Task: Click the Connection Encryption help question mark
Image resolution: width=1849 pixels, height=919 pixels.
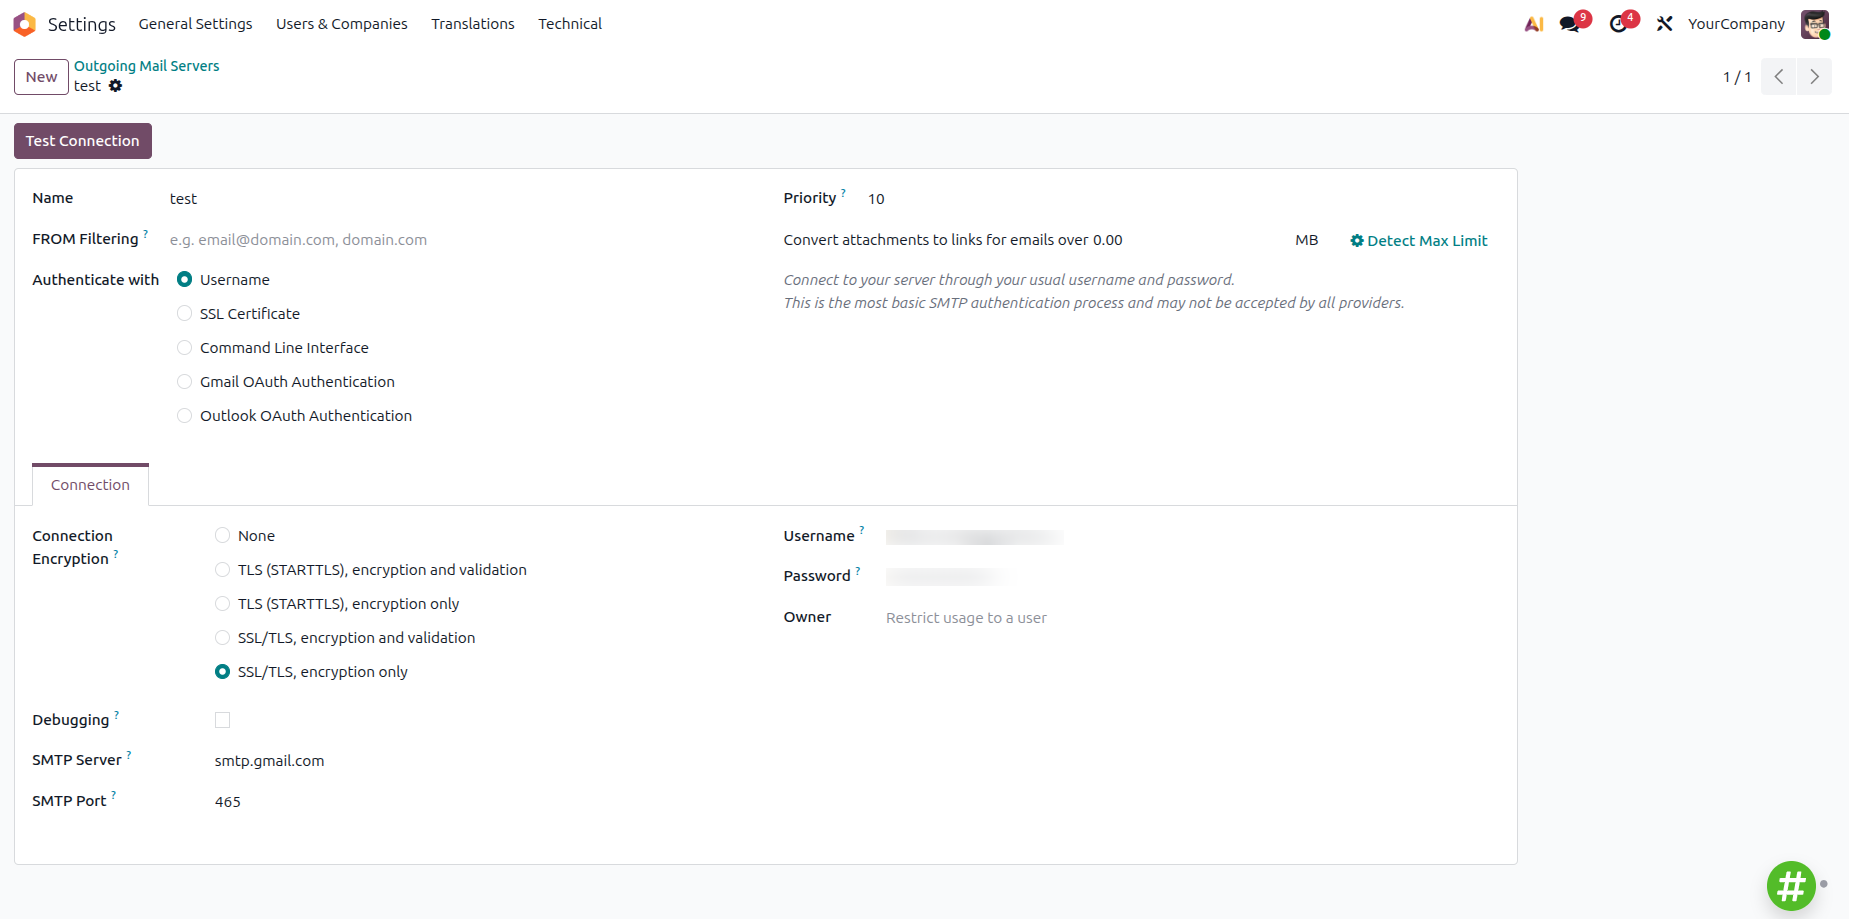Action: [116, 553]
